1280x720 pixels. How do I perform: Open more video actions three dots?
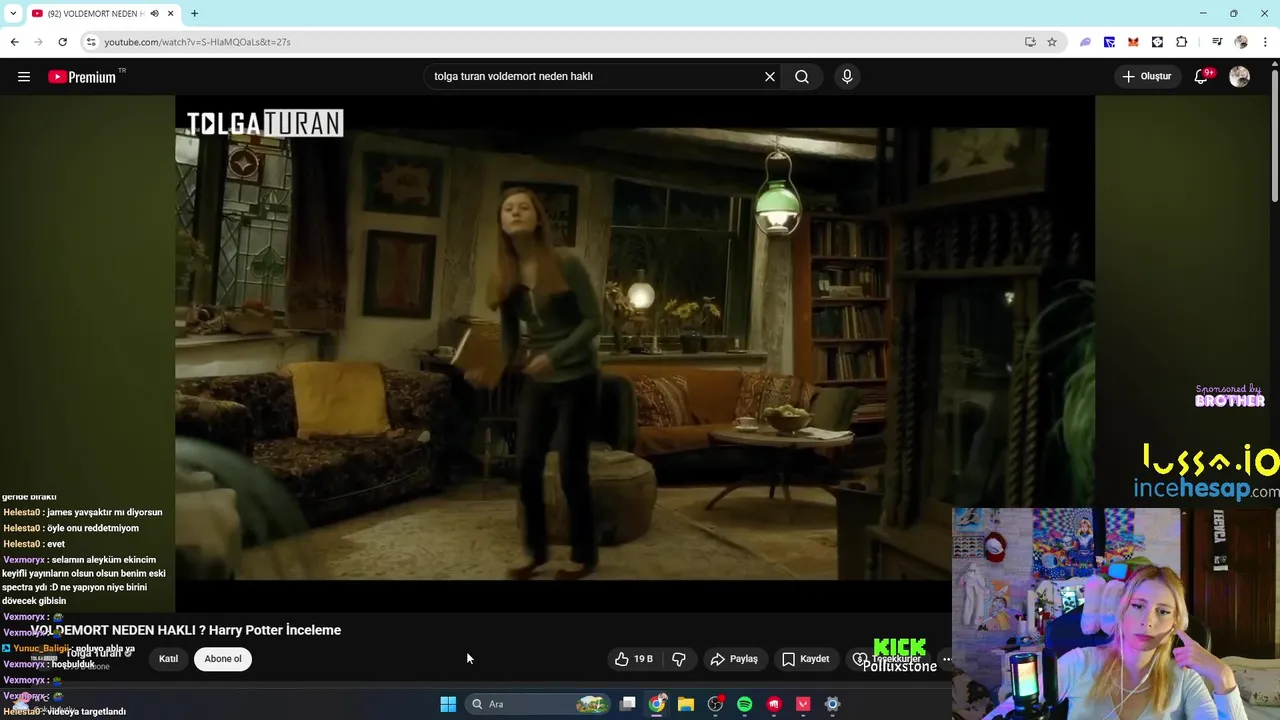click(947, 659)
